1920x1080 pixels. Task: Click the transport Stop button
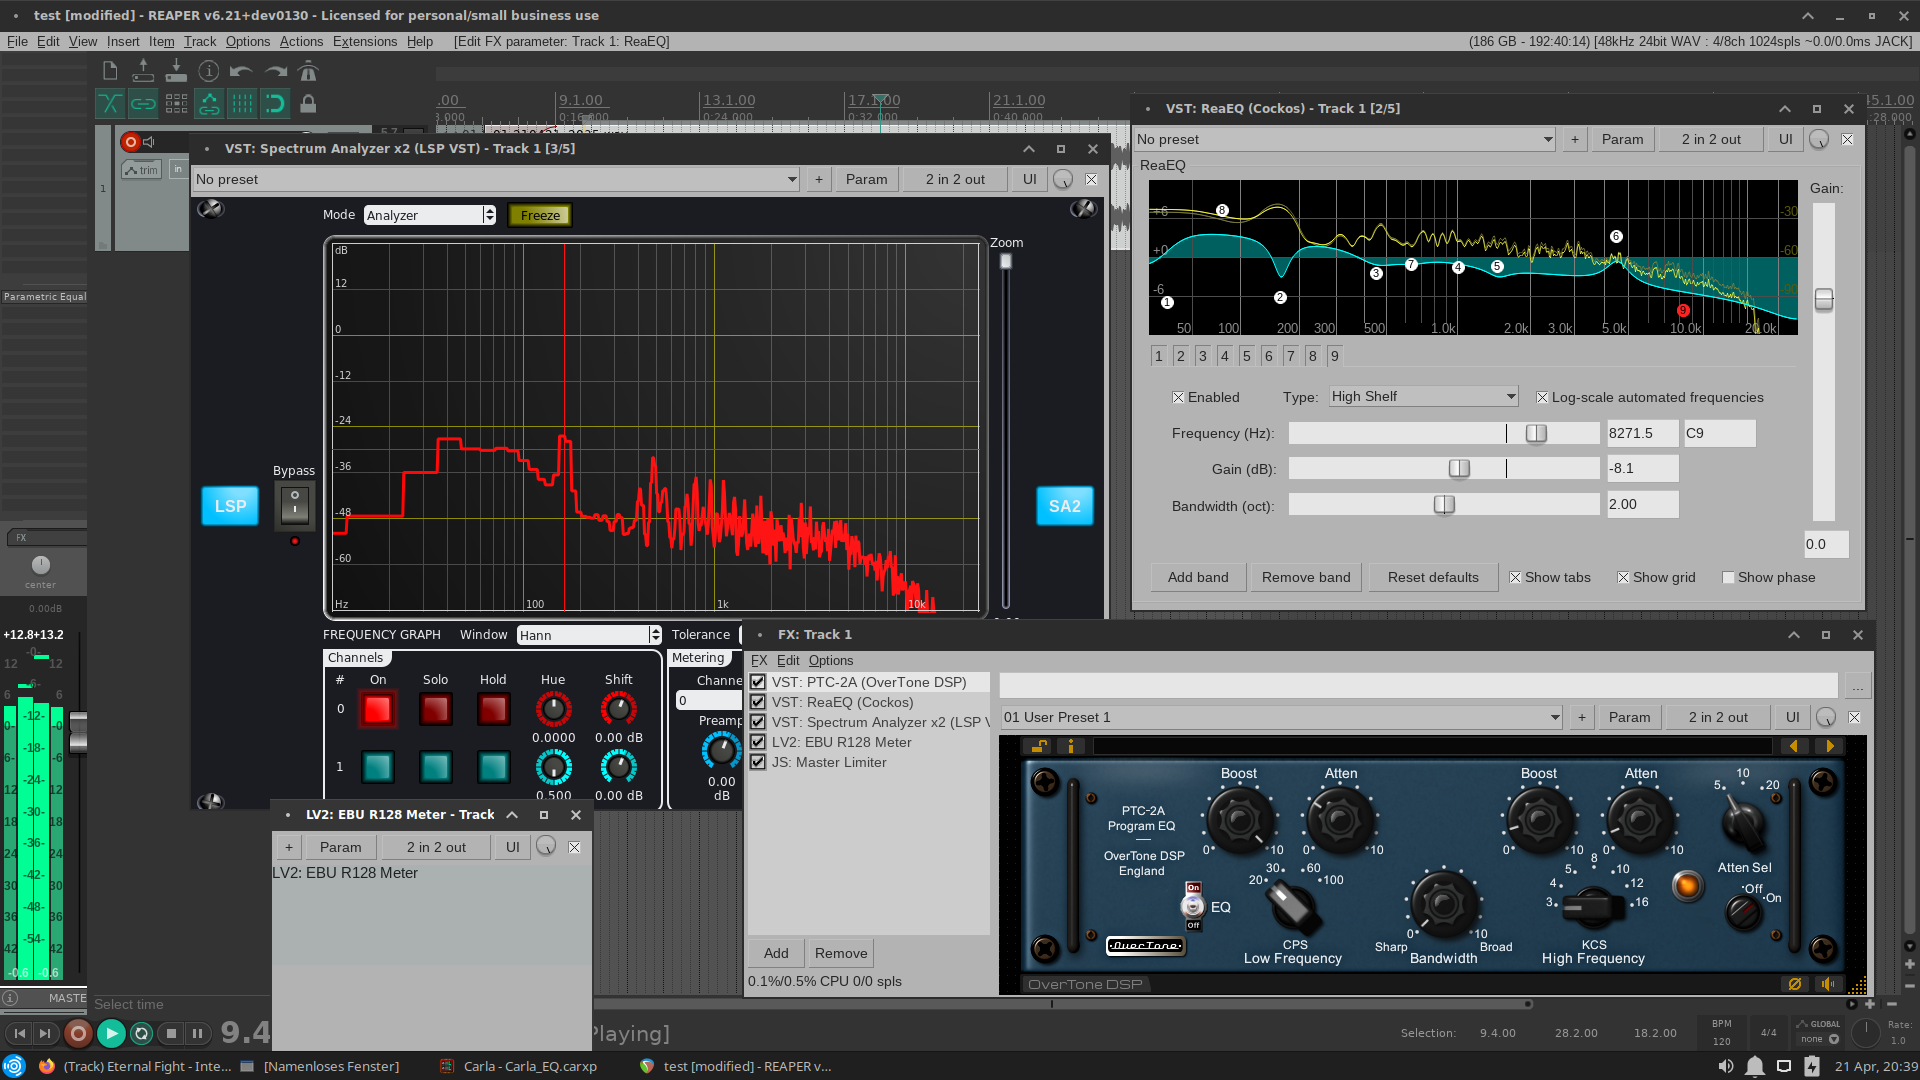171,1033
